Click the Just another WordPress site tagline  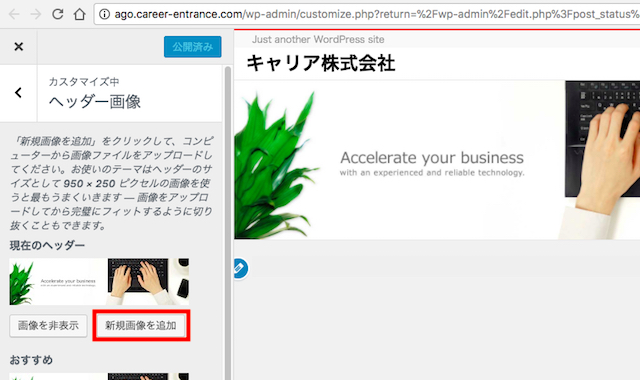pos(318,40)
